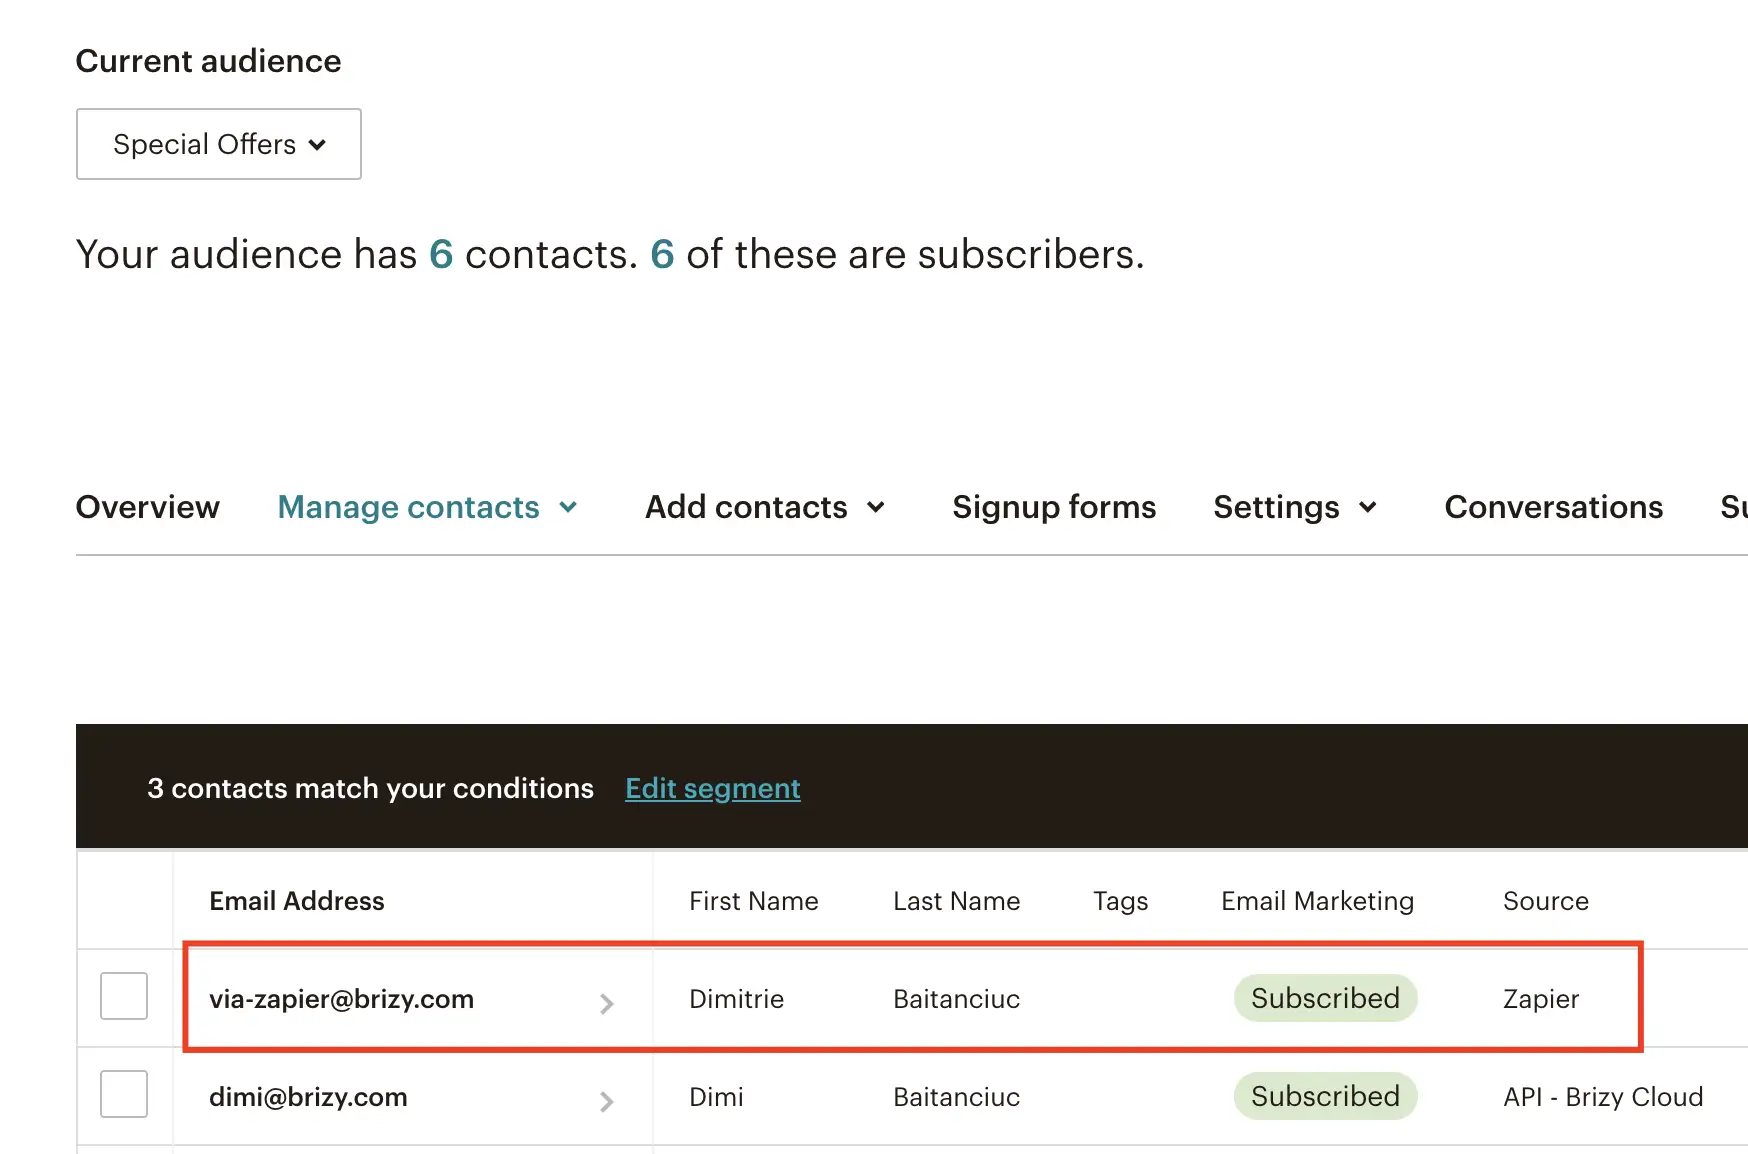
Task: Open the Settings dropdown tab
Action: [1294, 507]
